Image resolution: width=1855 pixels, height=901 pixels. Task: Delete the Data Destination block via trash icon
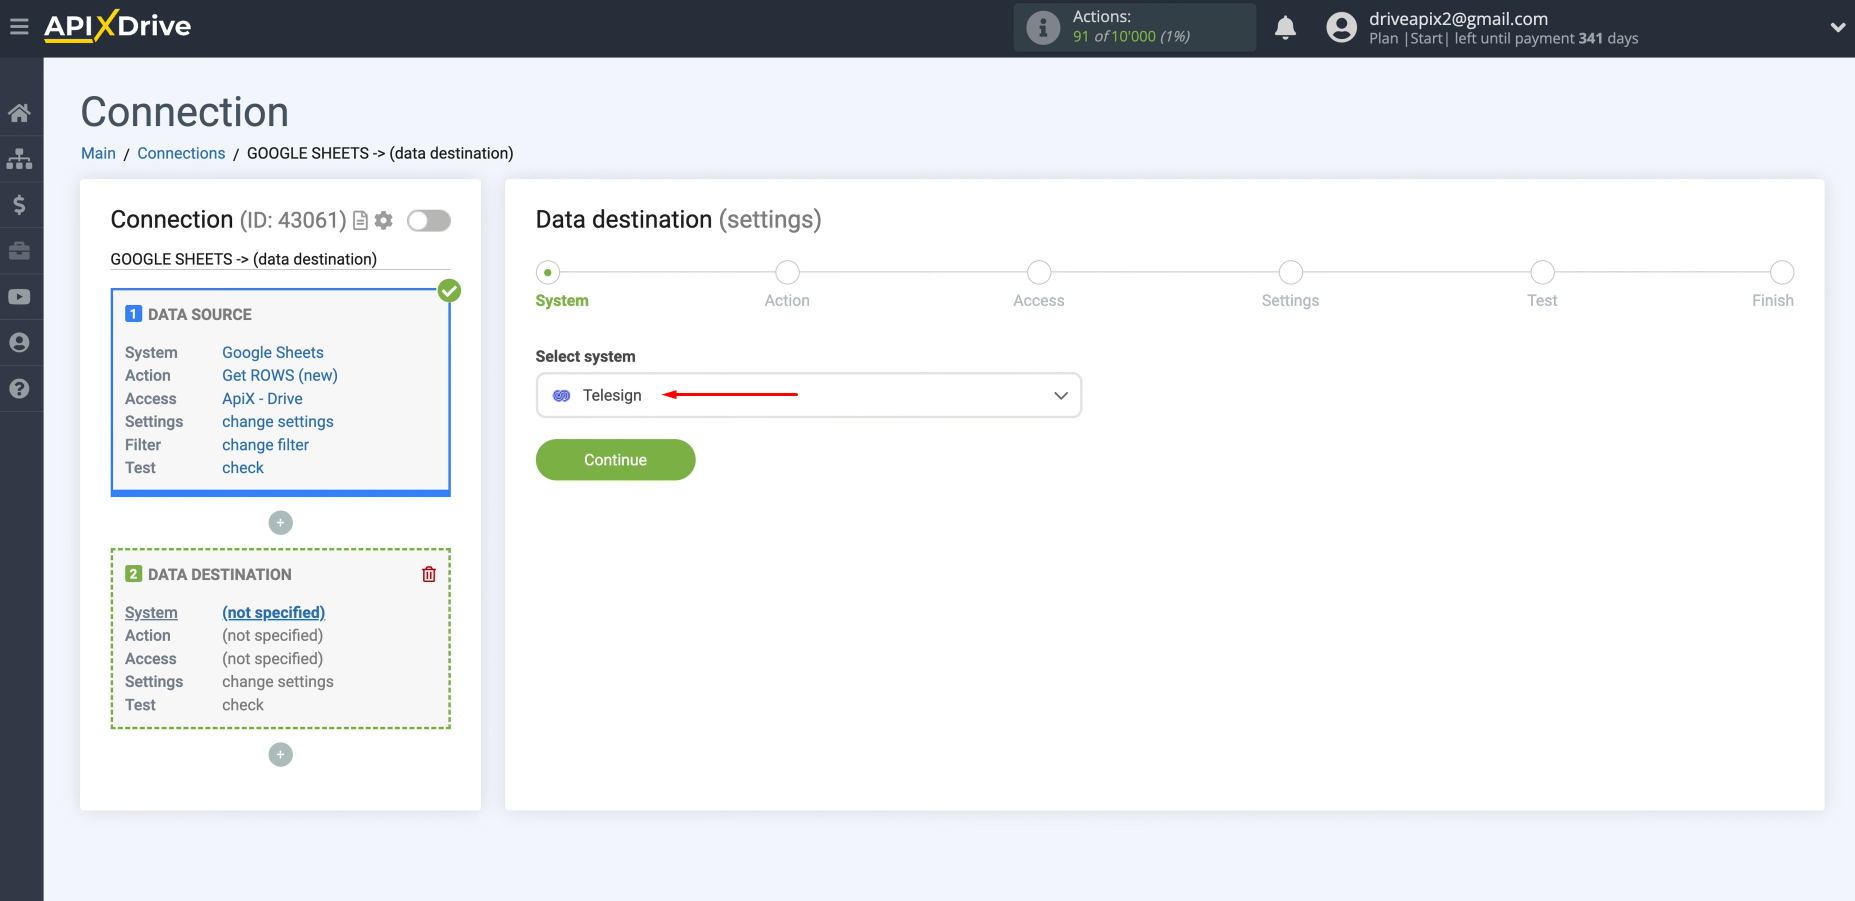click(429, 574)
